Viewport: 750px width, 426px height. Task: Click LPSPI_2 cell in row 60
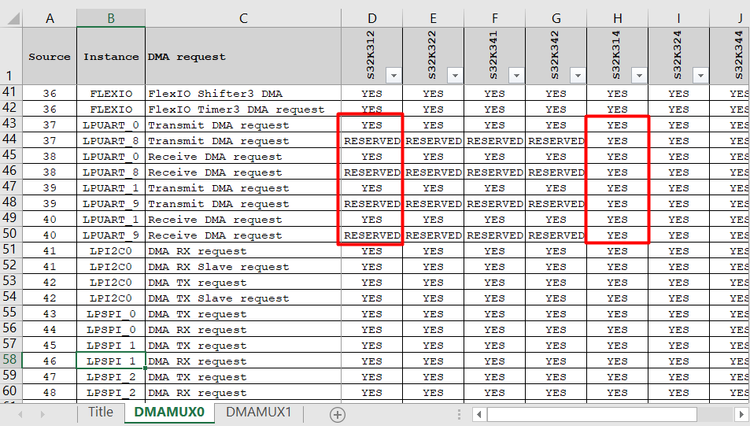pos(111,393)
